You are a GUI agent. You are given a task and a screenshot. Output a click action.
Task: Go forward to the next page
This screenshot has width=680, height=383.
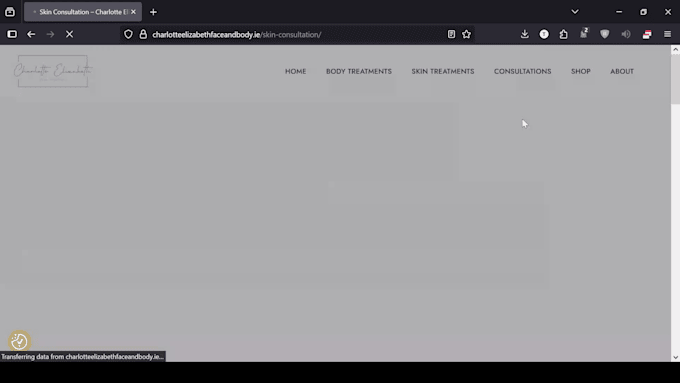point(50,34)
